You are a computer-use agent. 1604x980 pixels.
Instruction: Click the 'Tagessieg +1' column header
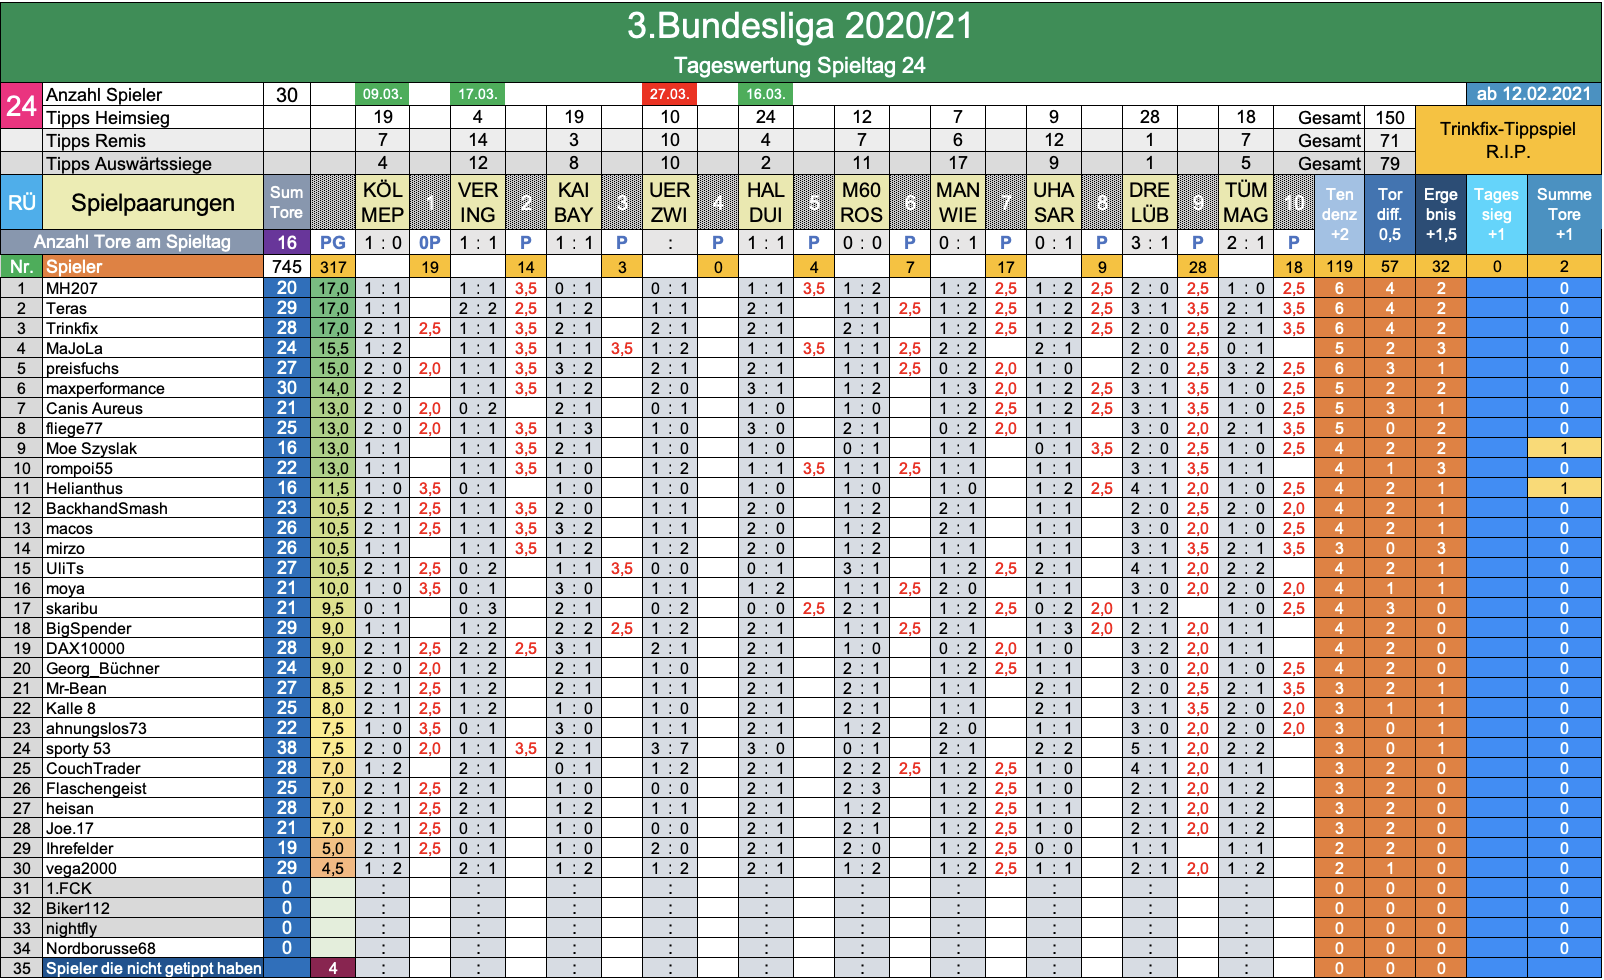pos(1497,214)
